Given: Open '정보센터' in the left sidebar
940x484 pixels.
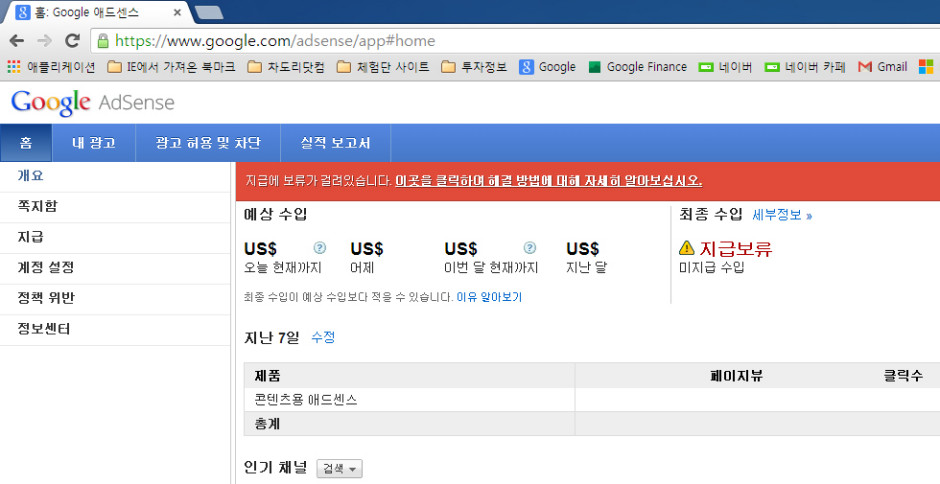Looking at the screenshot, I should click(115, 329).
